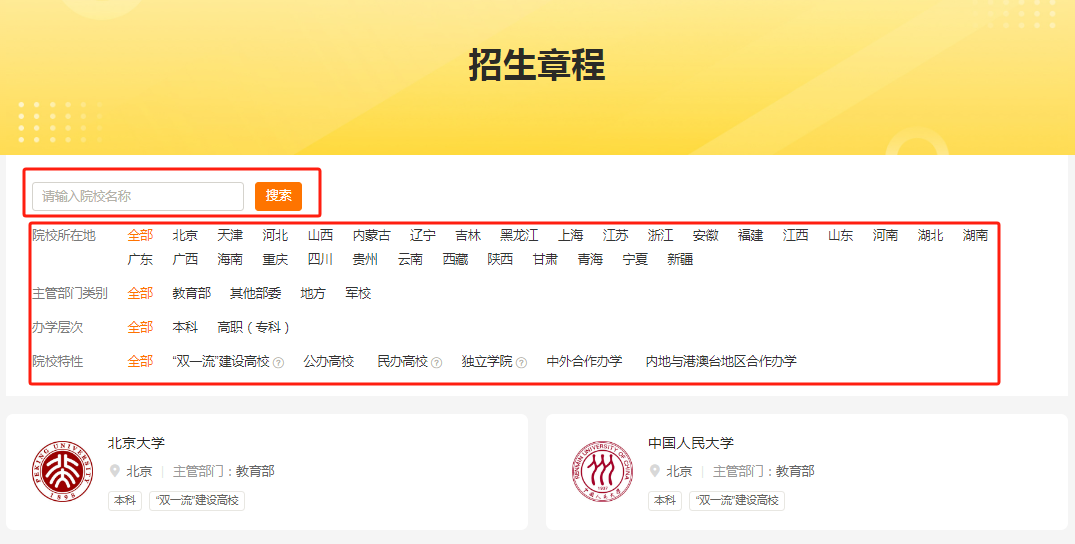Filter 主管部门 by 教育部
The height and width of the screenshot is (544, 1075).
[191, 294]
